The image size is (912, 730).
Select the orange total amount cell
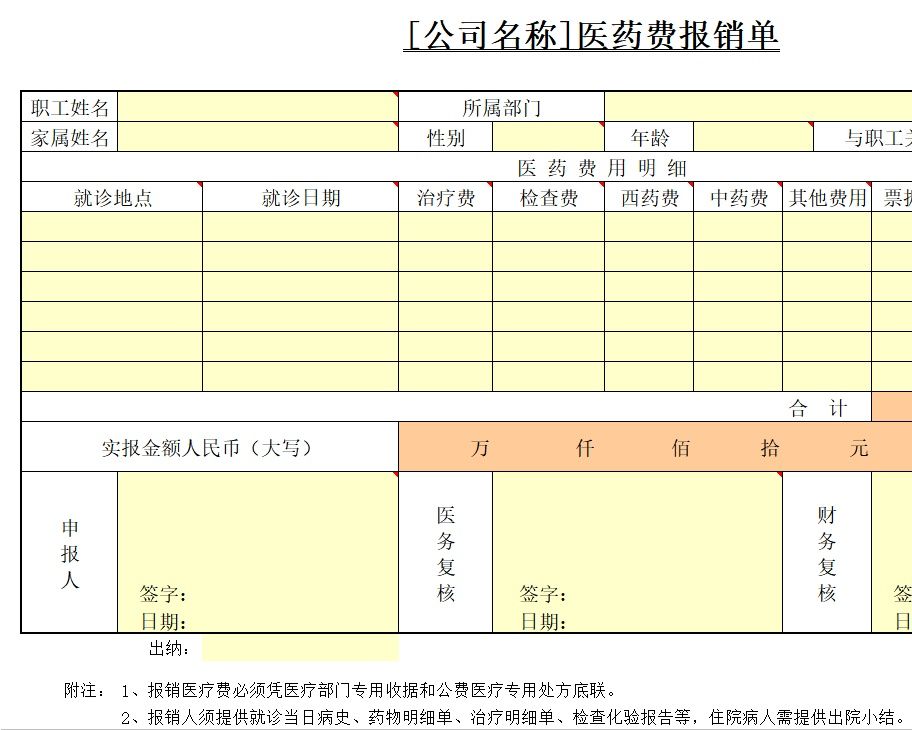(x=890, y=407)
